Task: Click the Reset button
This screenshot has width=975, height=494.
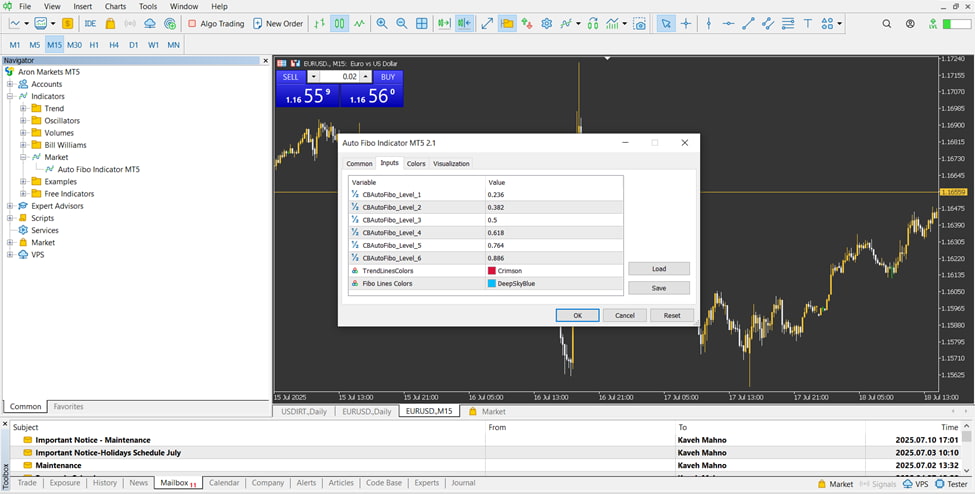Action: (x=672, y=315)
